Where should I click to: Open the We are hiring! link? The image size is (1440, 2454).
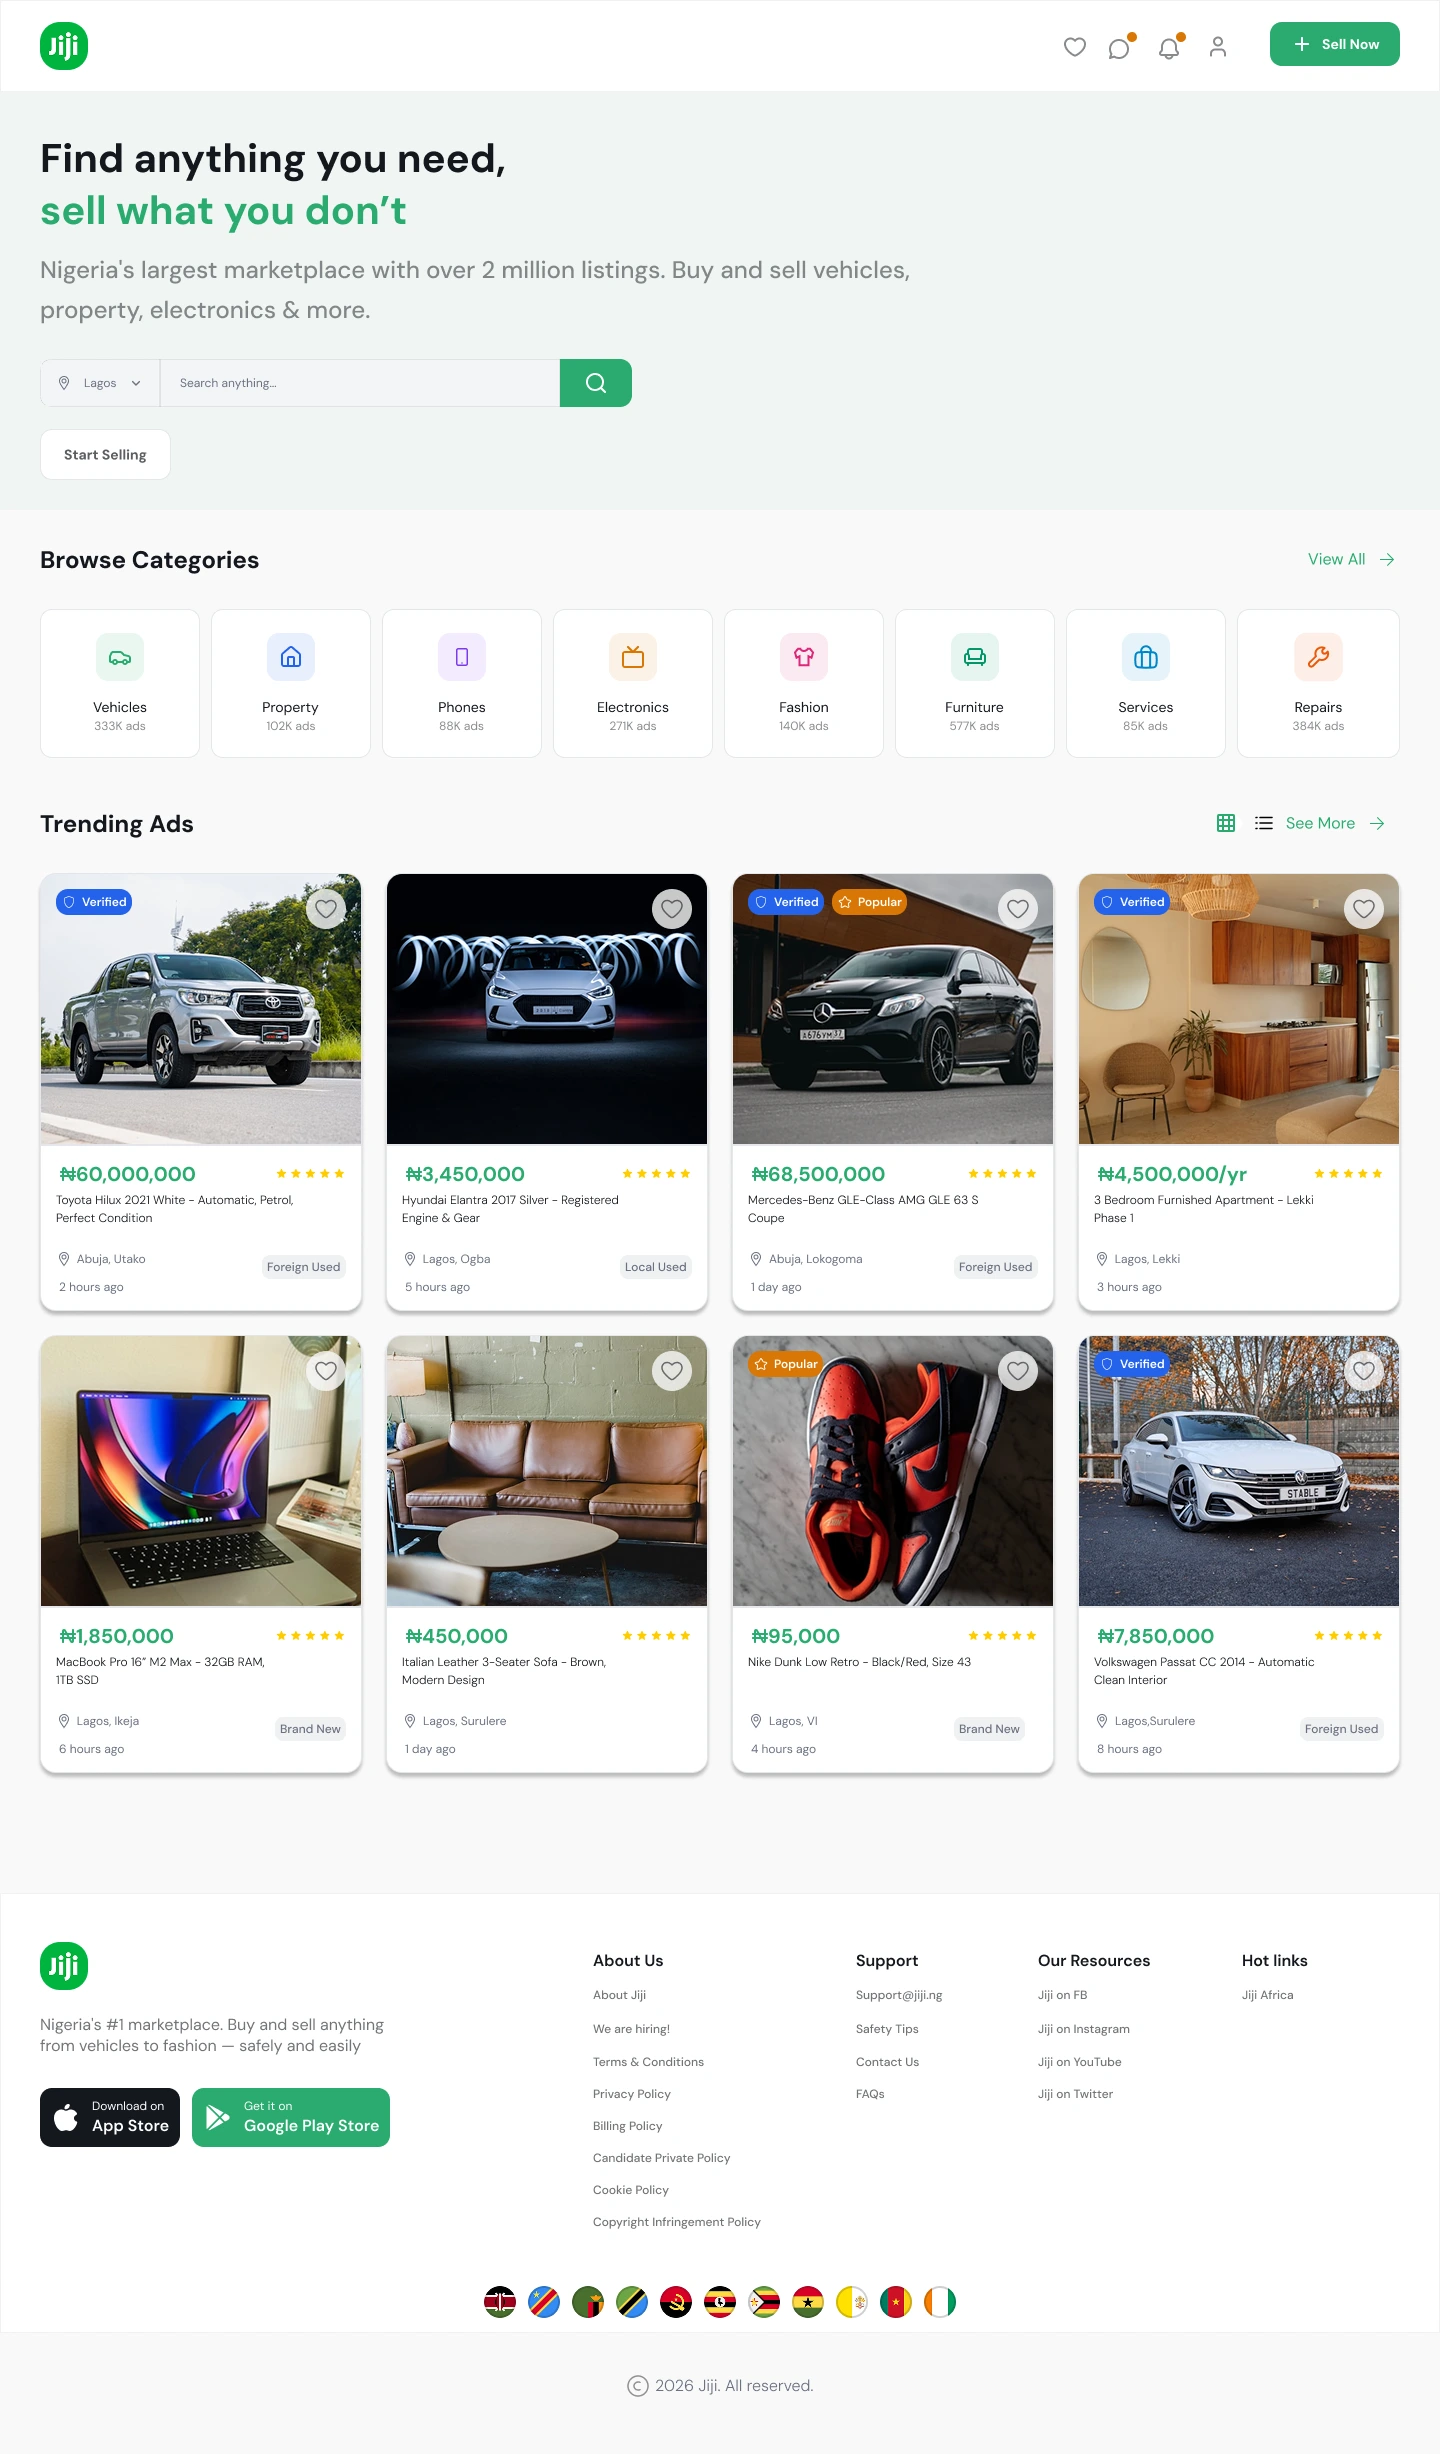(631, 2029)
